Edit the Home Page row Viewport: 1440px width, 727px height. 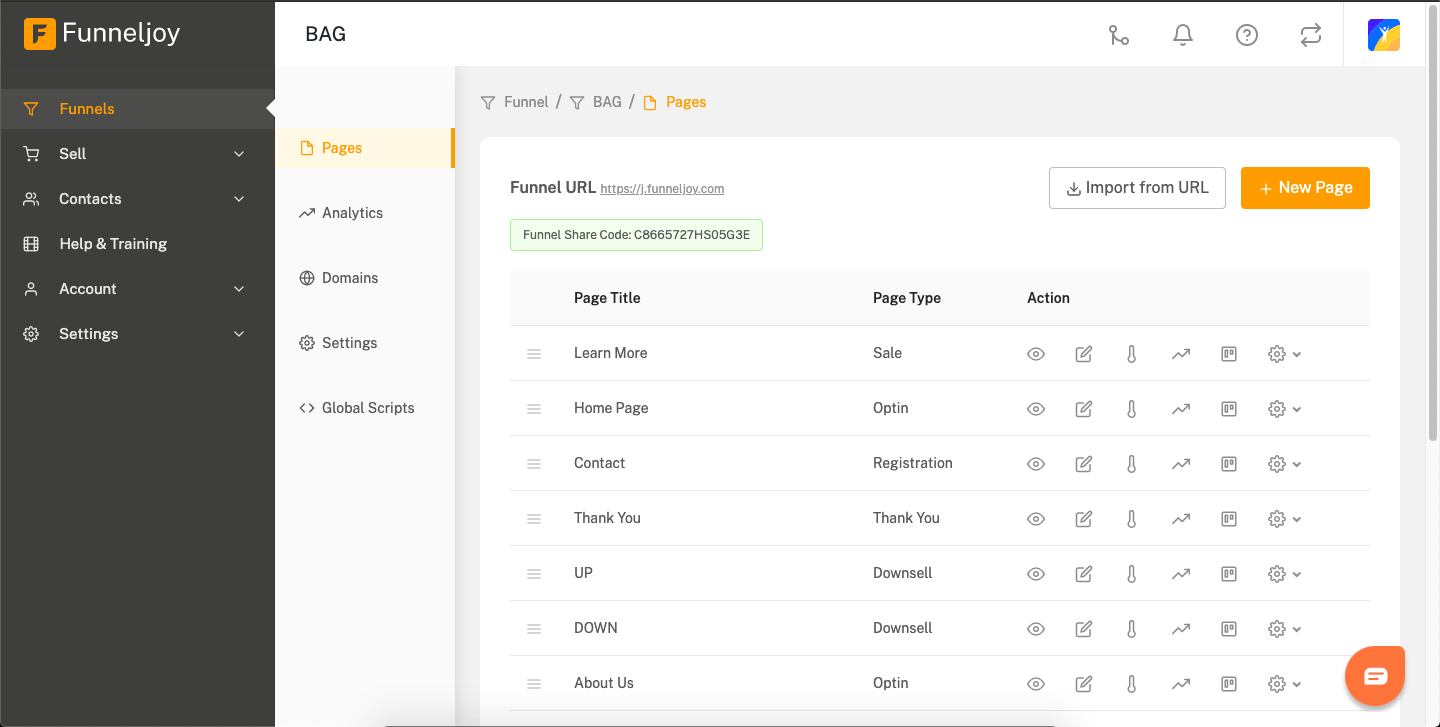(x=1084, y=409)
